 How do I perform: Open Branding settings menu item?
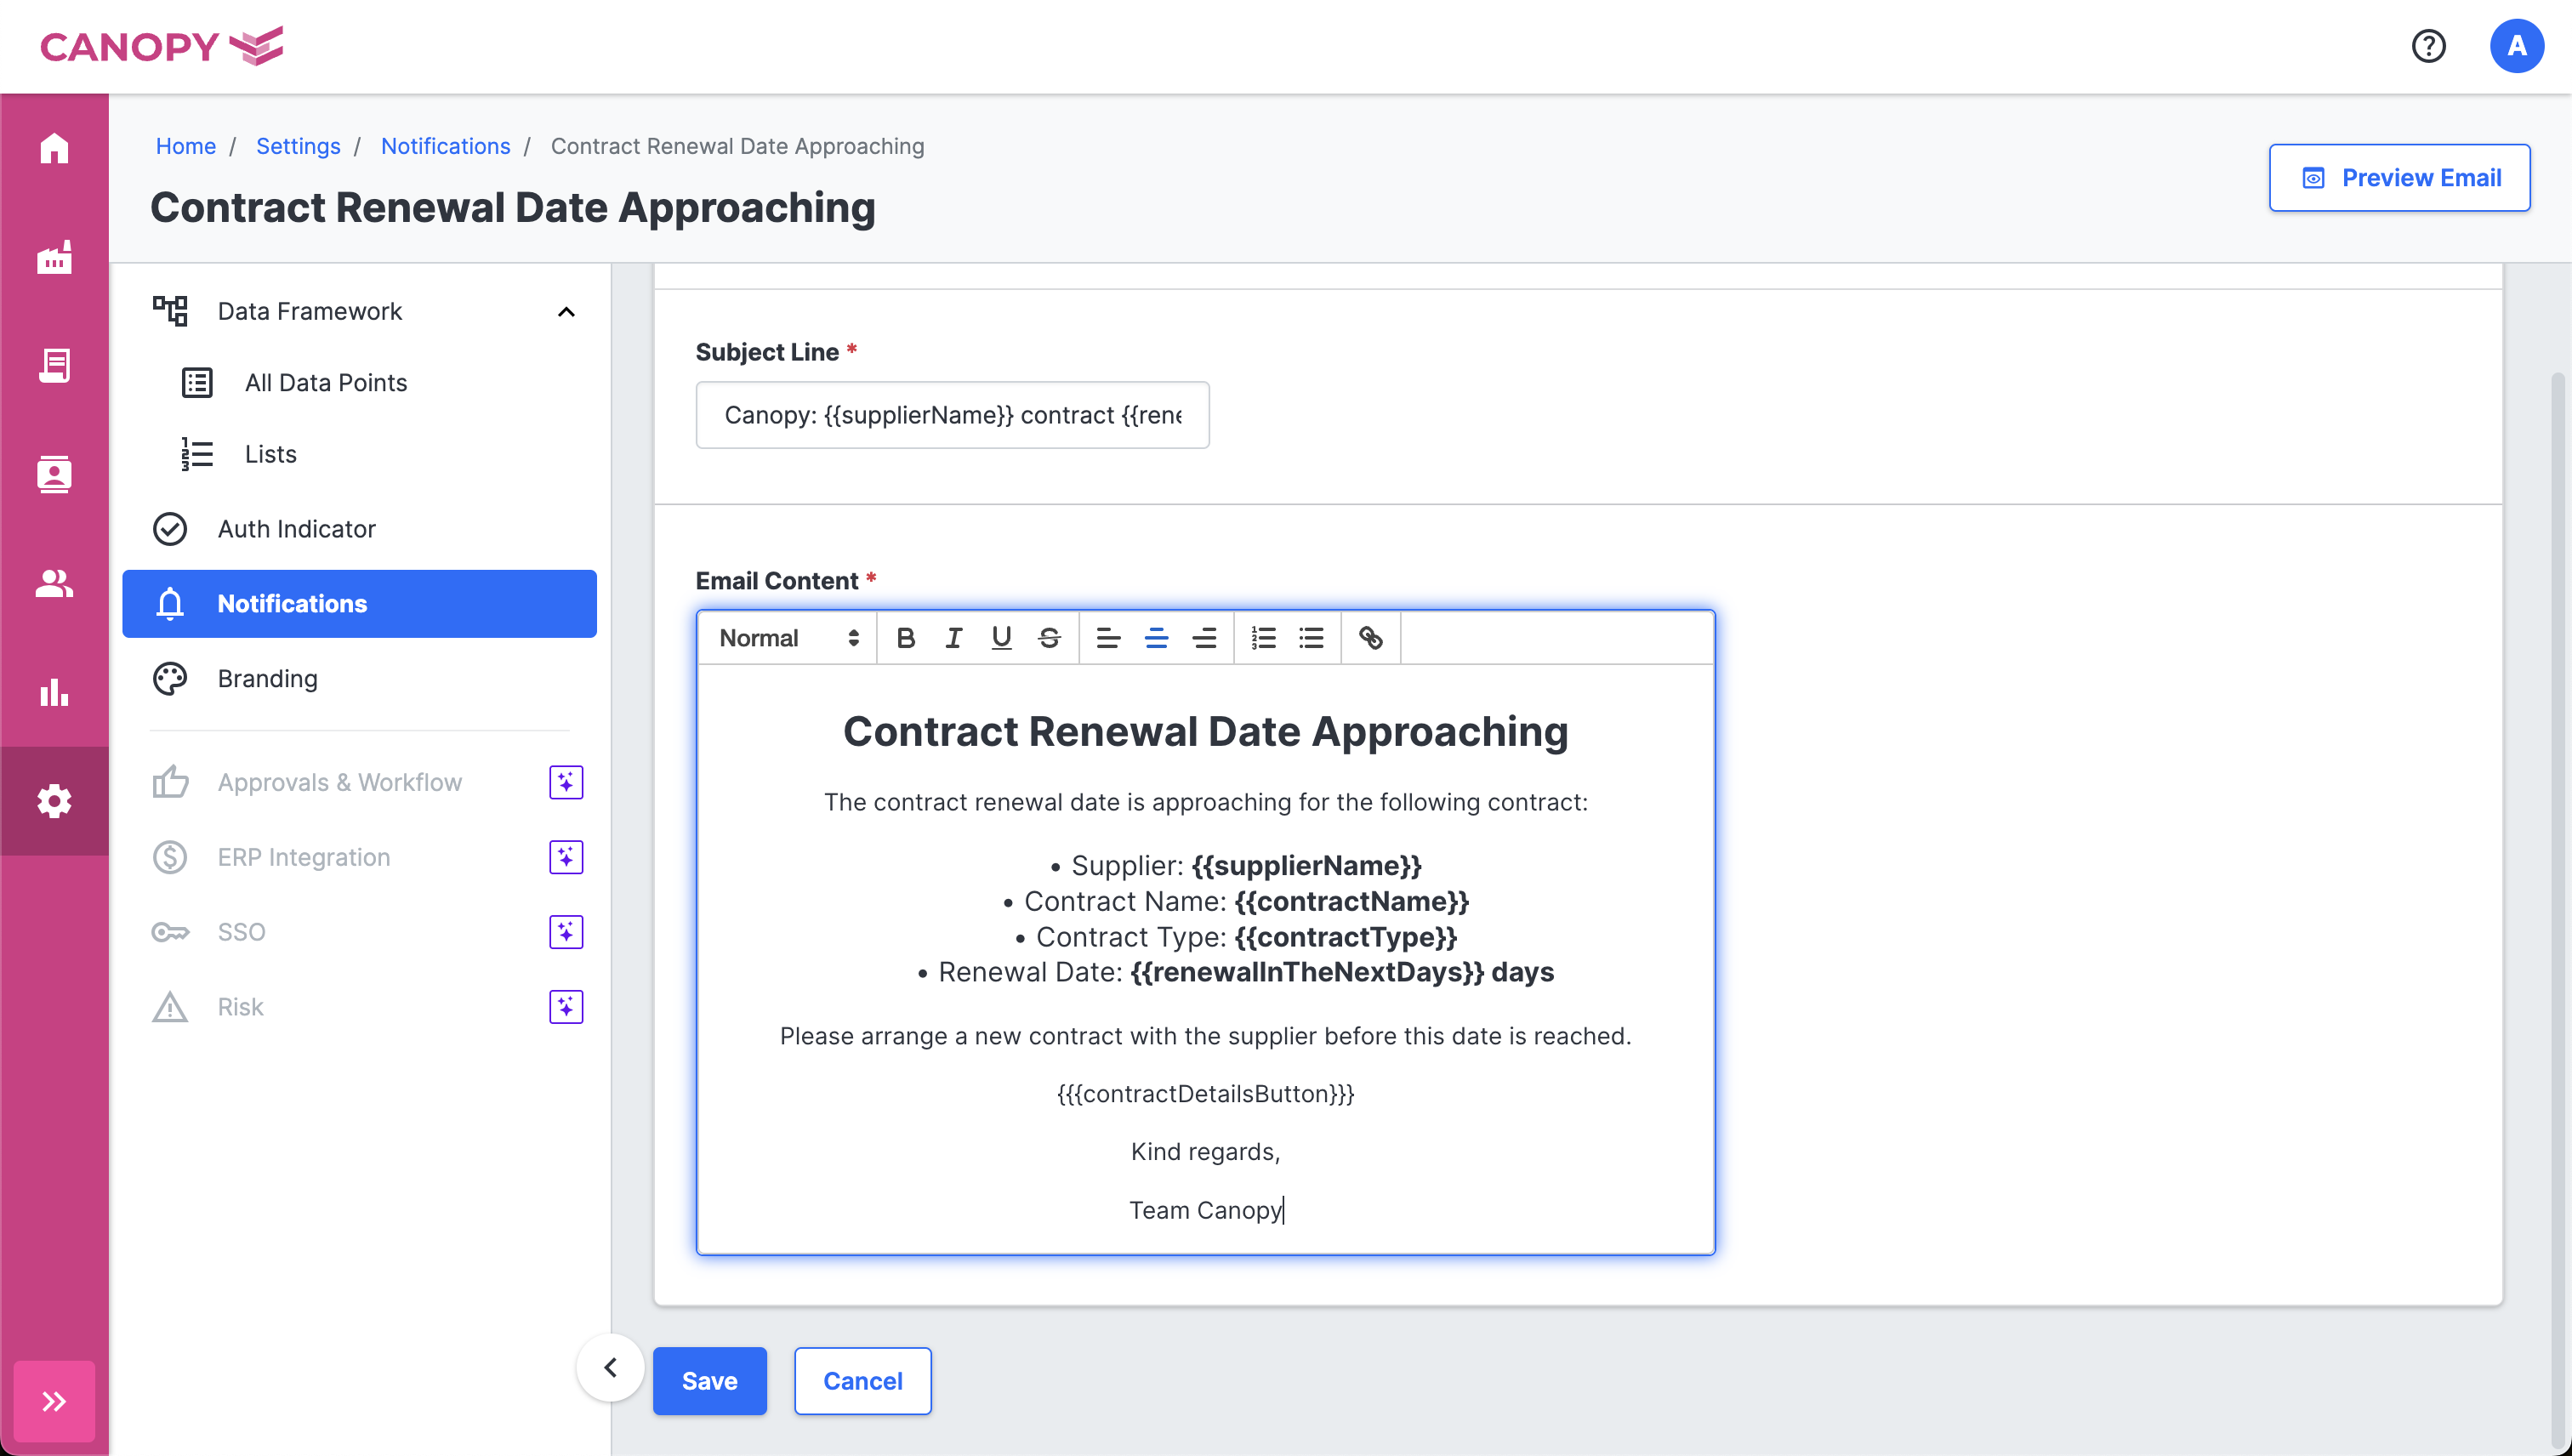pyautogui.click(x=268, y=679)
